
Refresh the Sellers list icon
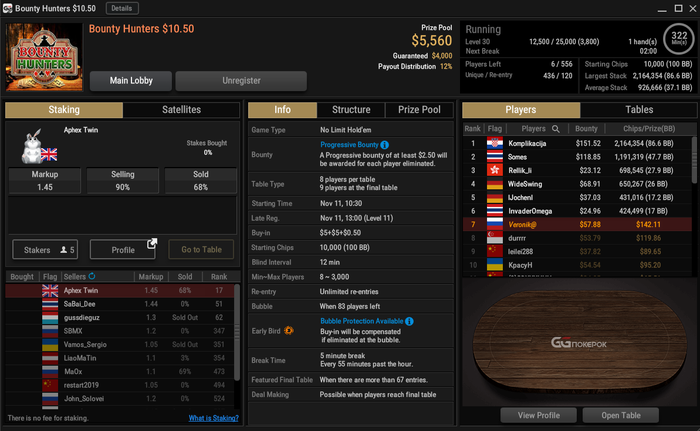(x=92, y=276)
